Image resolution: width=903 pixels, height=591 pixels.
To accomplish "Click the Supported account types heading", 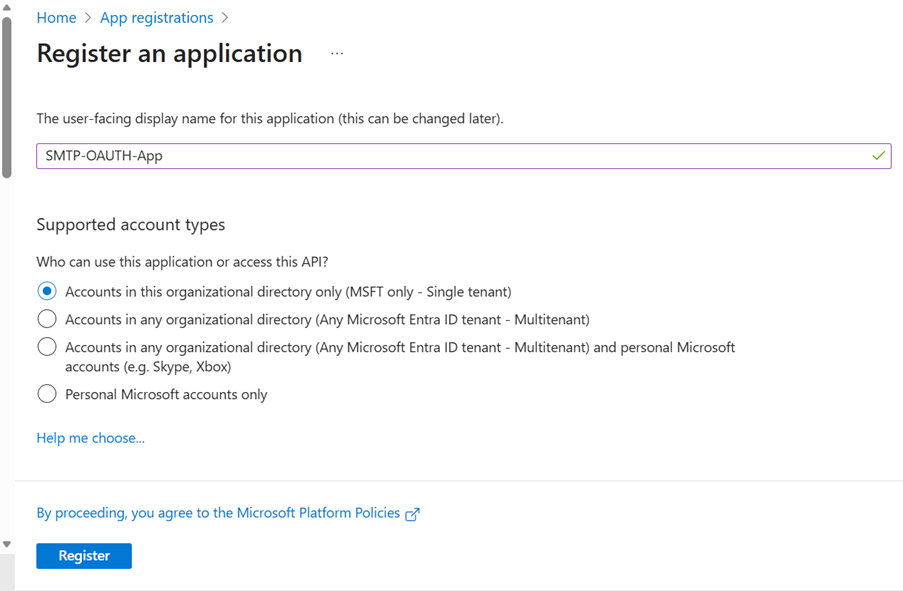I will 131,225.
